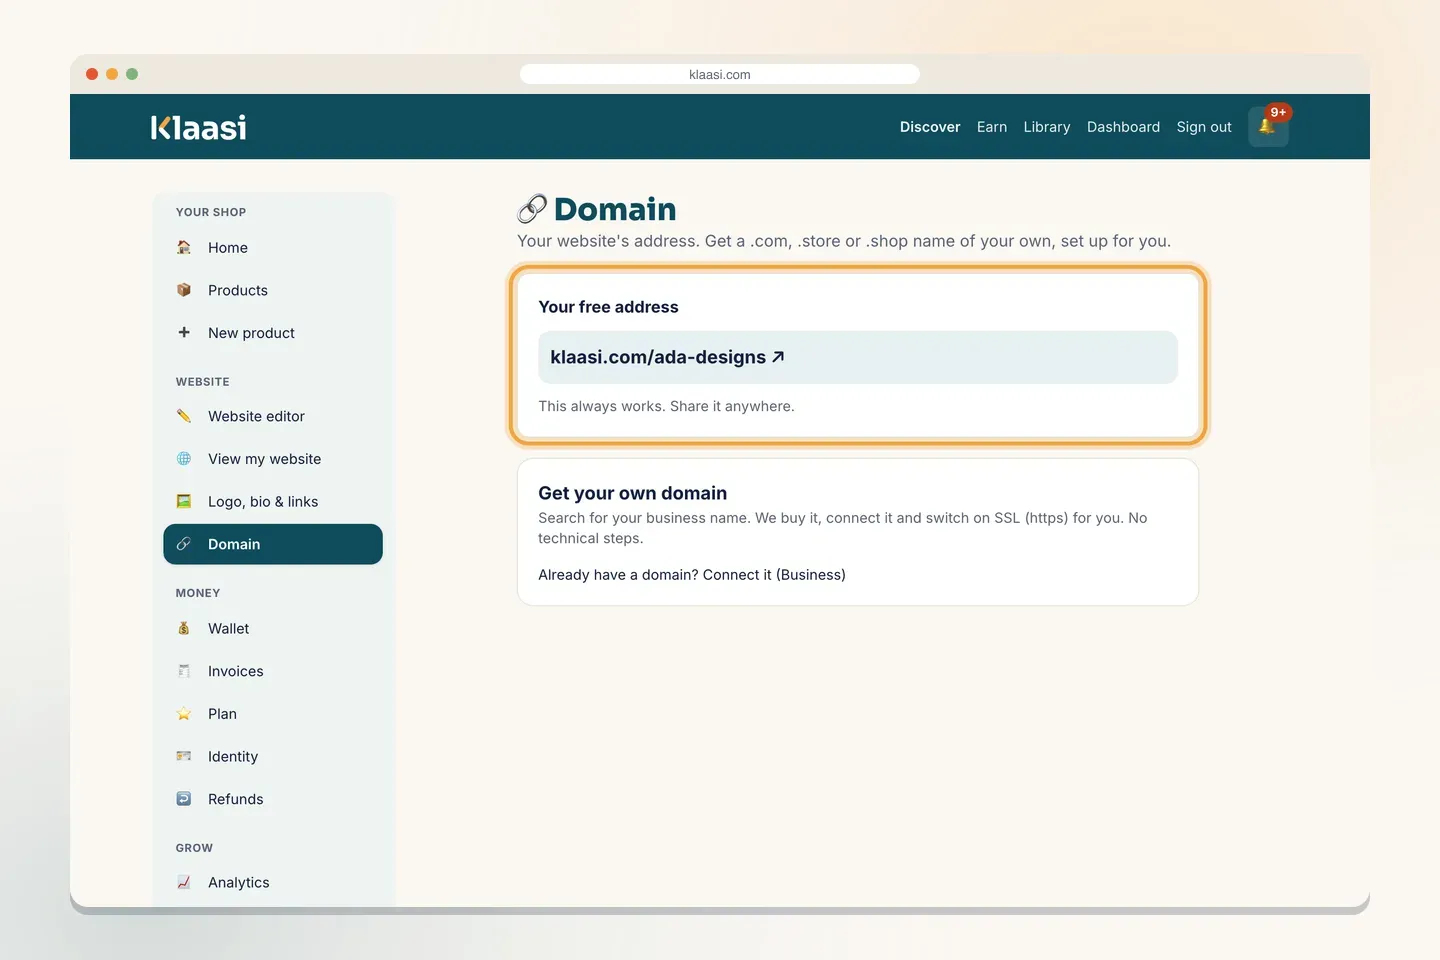This screenshot has width=1440, height=960.
Task: Click the money bag icon beside Wallet
Action: (x=184, y=628)
